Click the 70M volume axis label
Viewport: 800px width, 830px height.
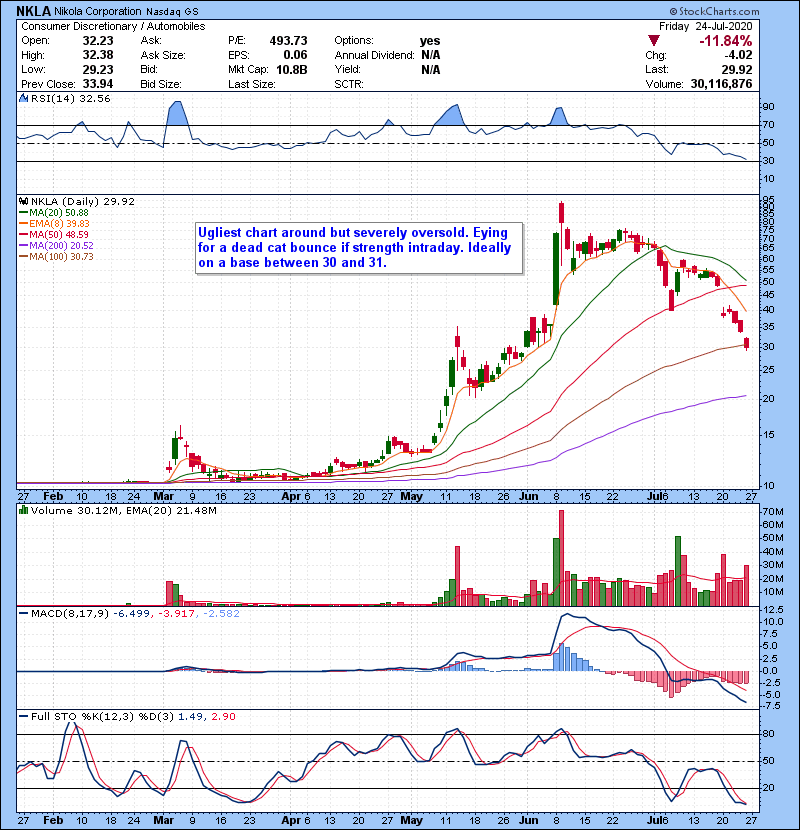pyautogui.click(x=772, y=511)
